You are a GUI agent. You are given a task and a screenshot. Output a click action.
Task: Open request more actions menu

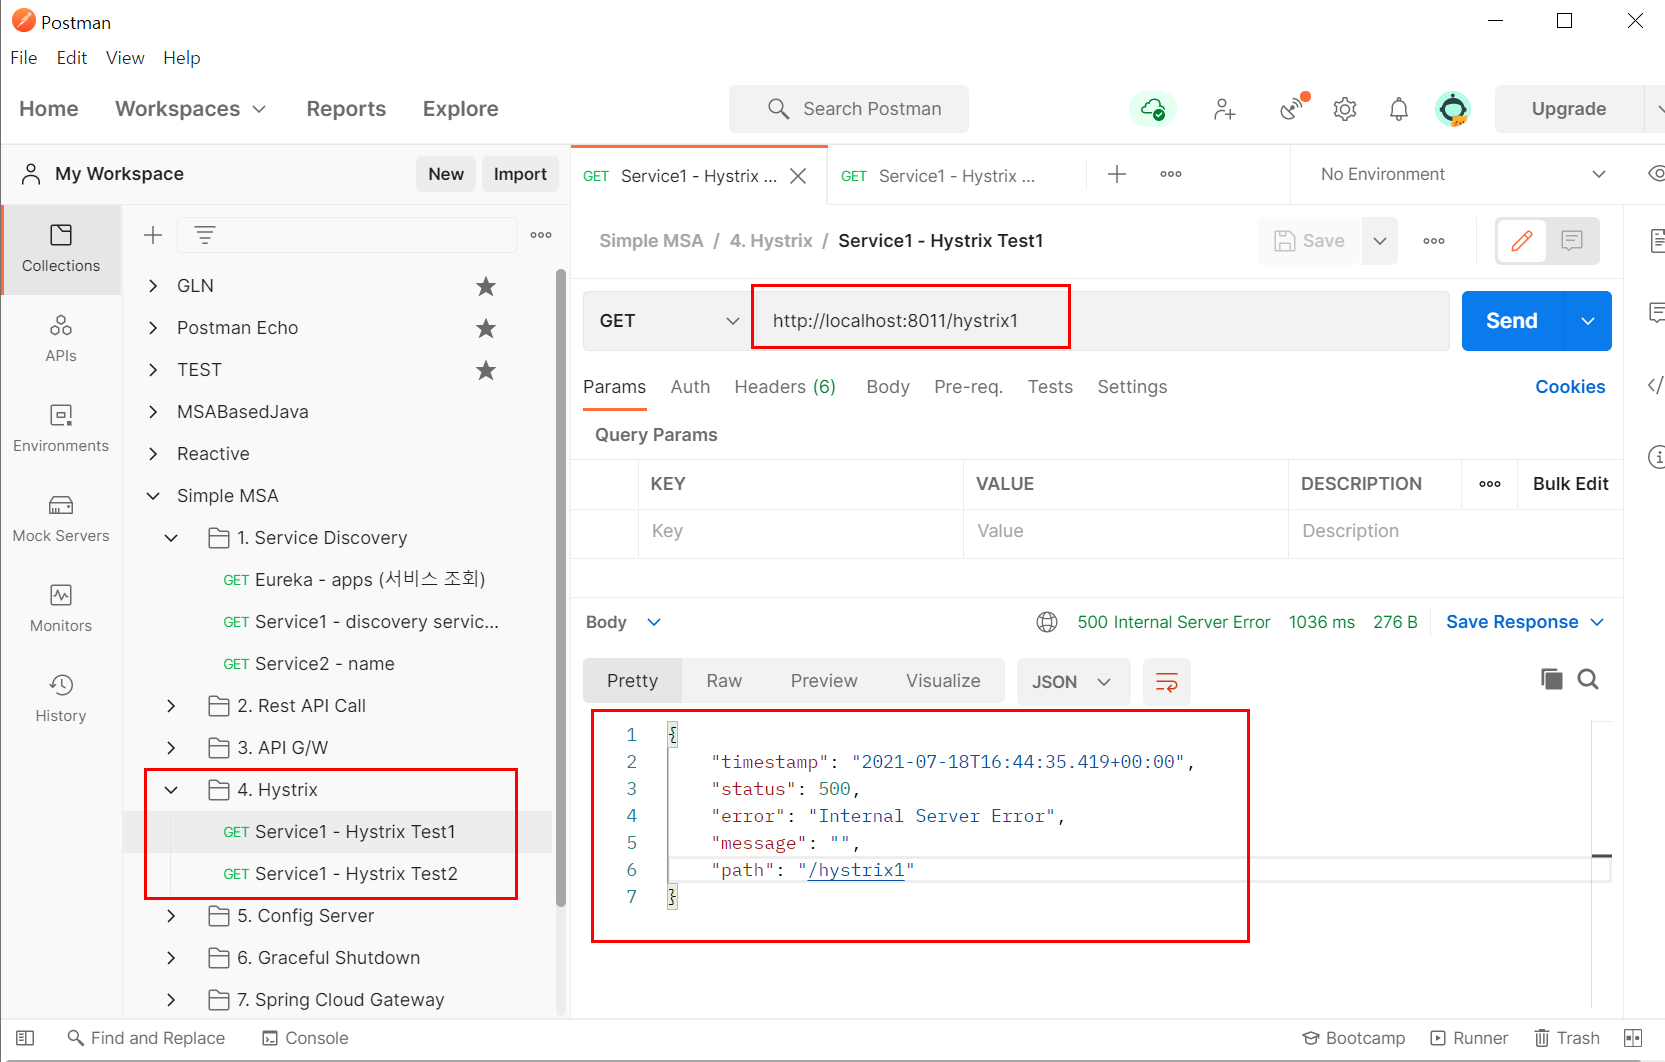click(1434, 241)
